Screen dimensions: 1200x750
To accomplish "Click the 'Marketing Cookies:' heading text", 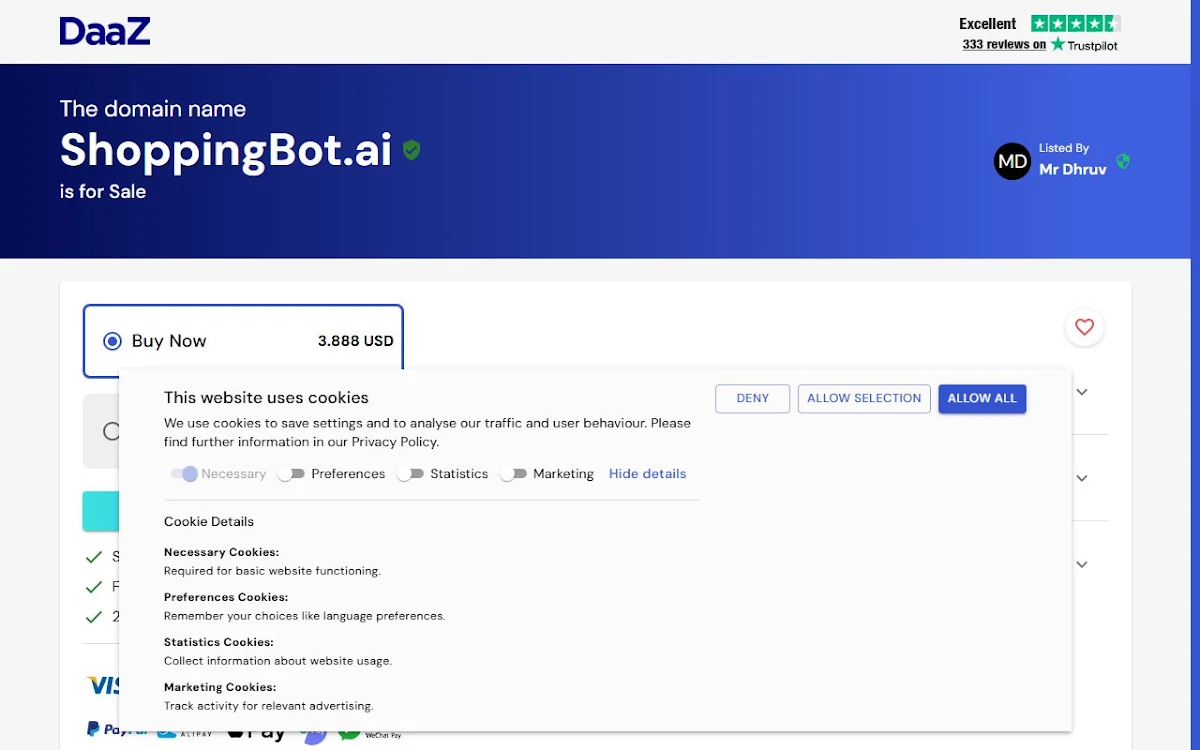I will click(220, 687).
